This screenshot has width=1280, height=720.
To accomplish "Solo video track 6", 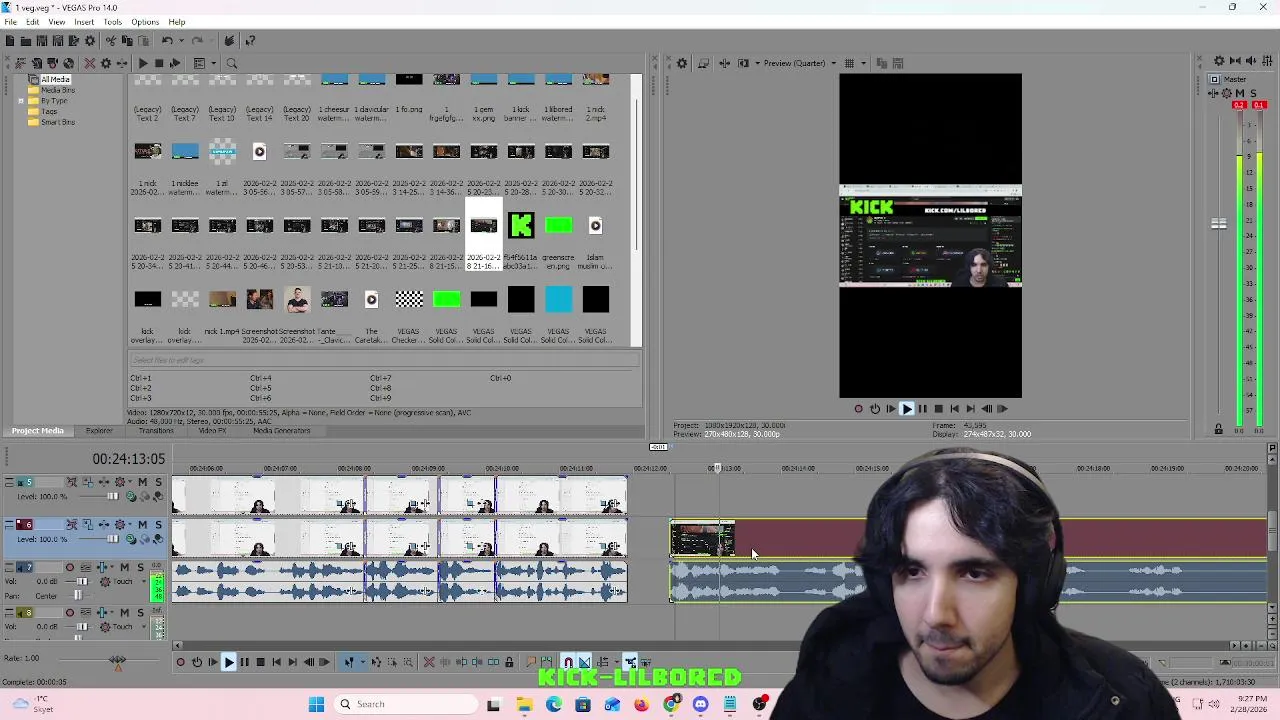I will 158,524.
